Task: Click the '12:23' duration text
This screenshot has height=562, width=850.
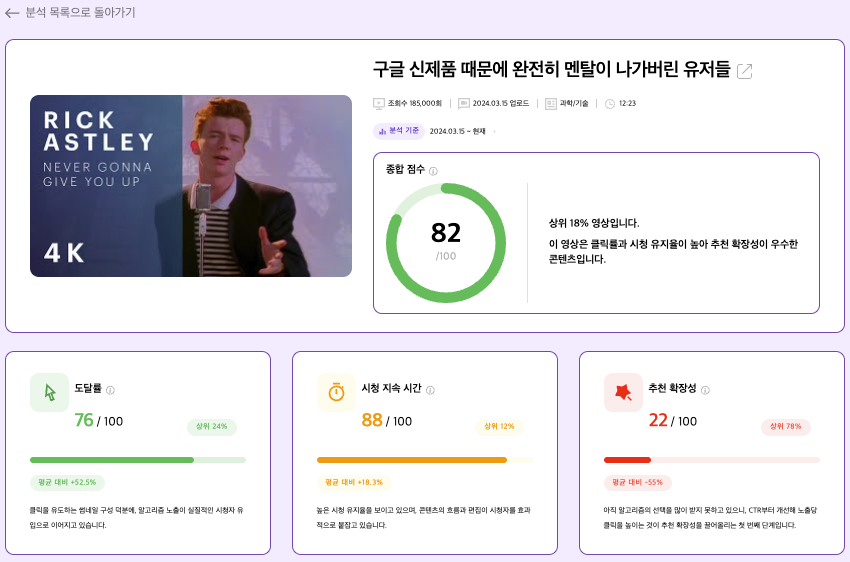Action: pos(627,104)
